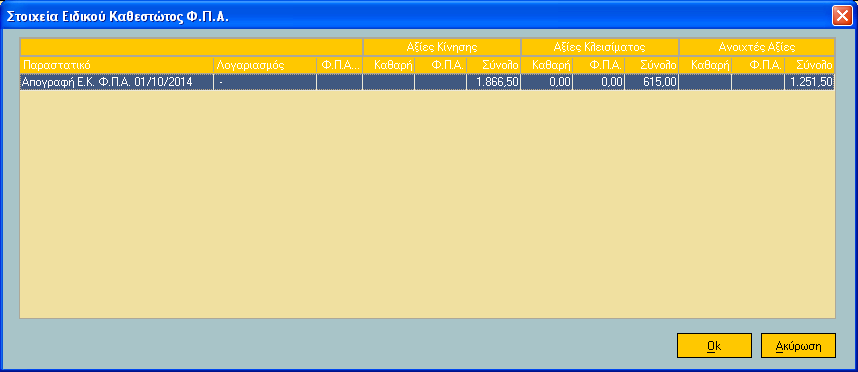
Task: Click the Ok button
Action: pyautogui.click(x=714, y=346)
